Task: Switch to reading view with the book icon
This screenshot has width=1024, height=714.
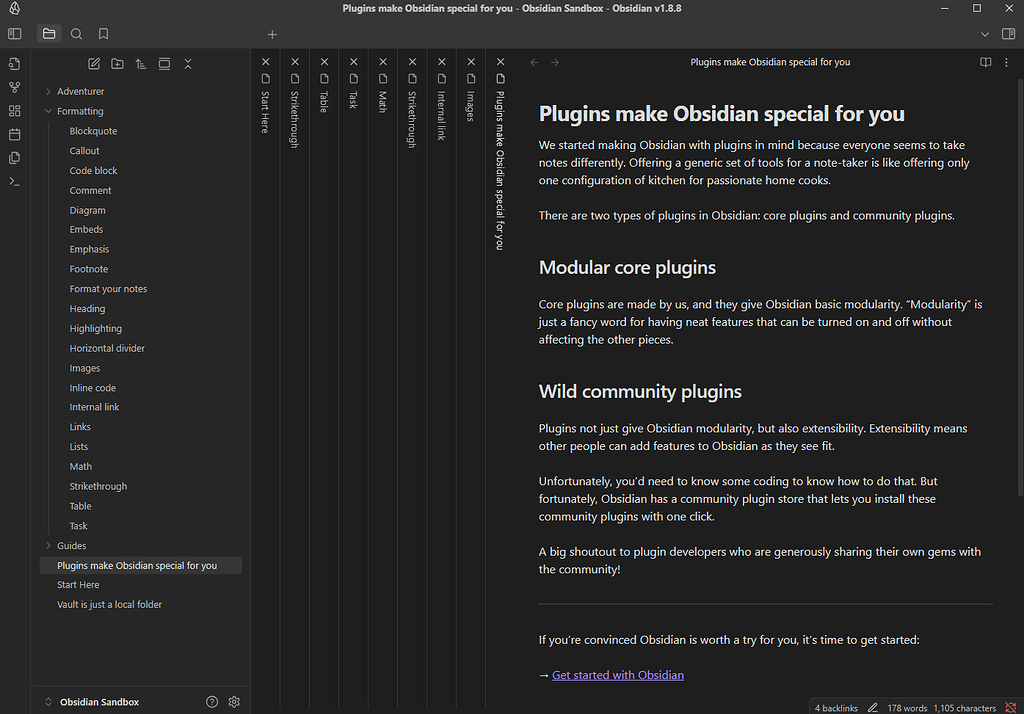Action: (986, 61)
